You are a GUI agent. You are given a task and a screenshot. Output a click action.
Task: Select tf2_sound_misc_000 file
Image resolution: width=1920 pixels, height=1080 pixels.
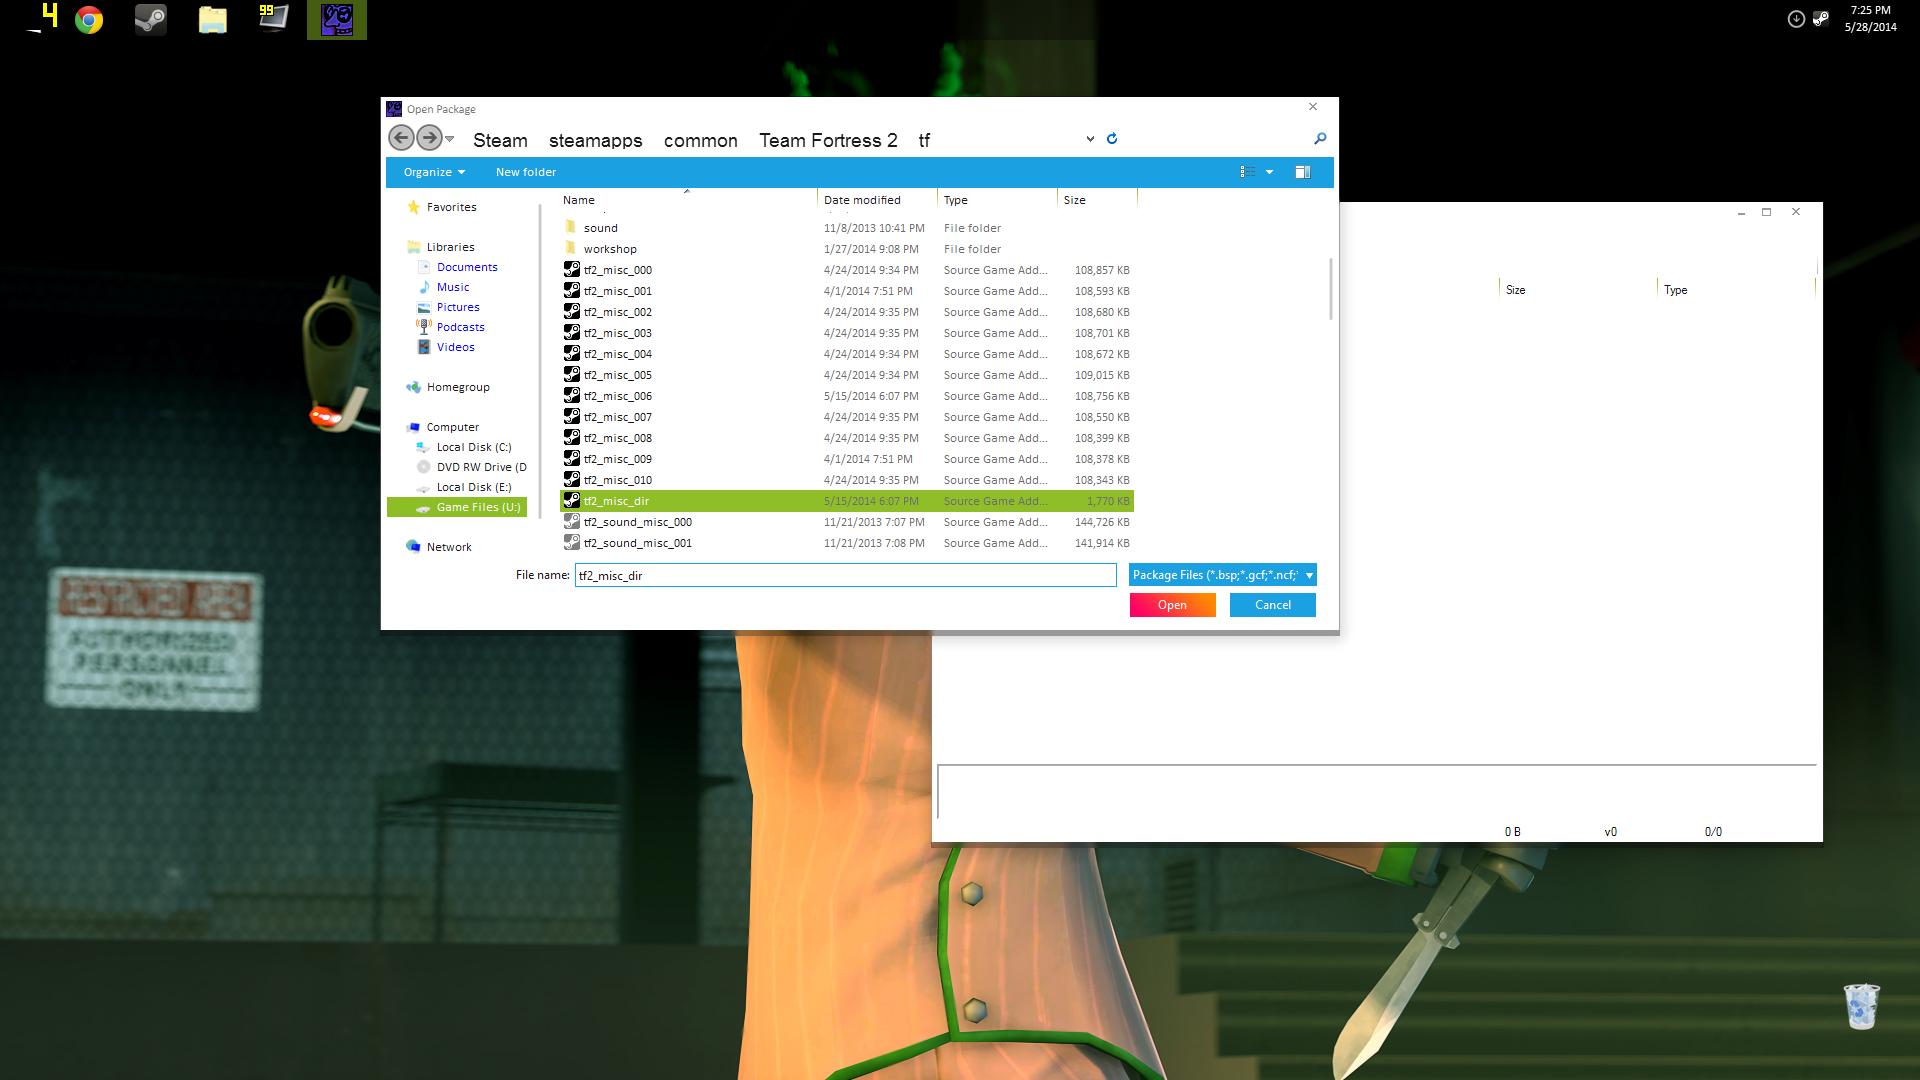point(846,522)
